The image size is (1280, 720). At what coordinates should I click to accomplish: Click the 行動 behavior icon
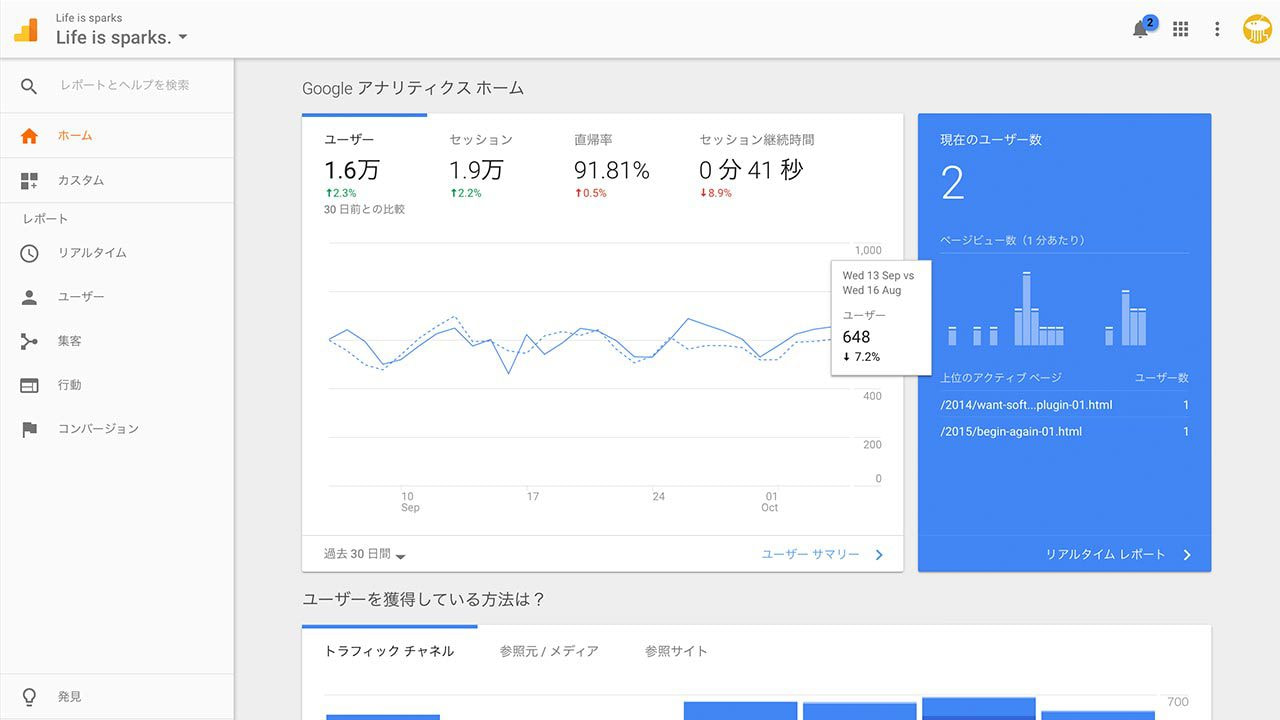(x=29, y=385)
